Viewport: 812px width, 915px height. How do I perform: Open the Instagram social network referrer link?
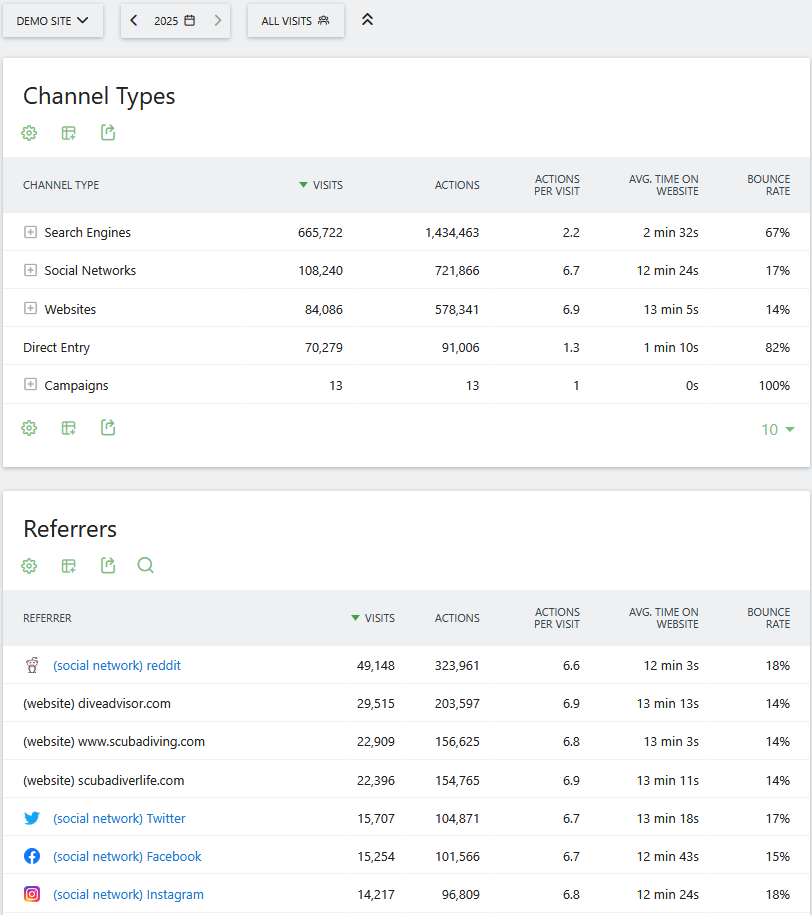pyautogui.click(x=128, y=894)
